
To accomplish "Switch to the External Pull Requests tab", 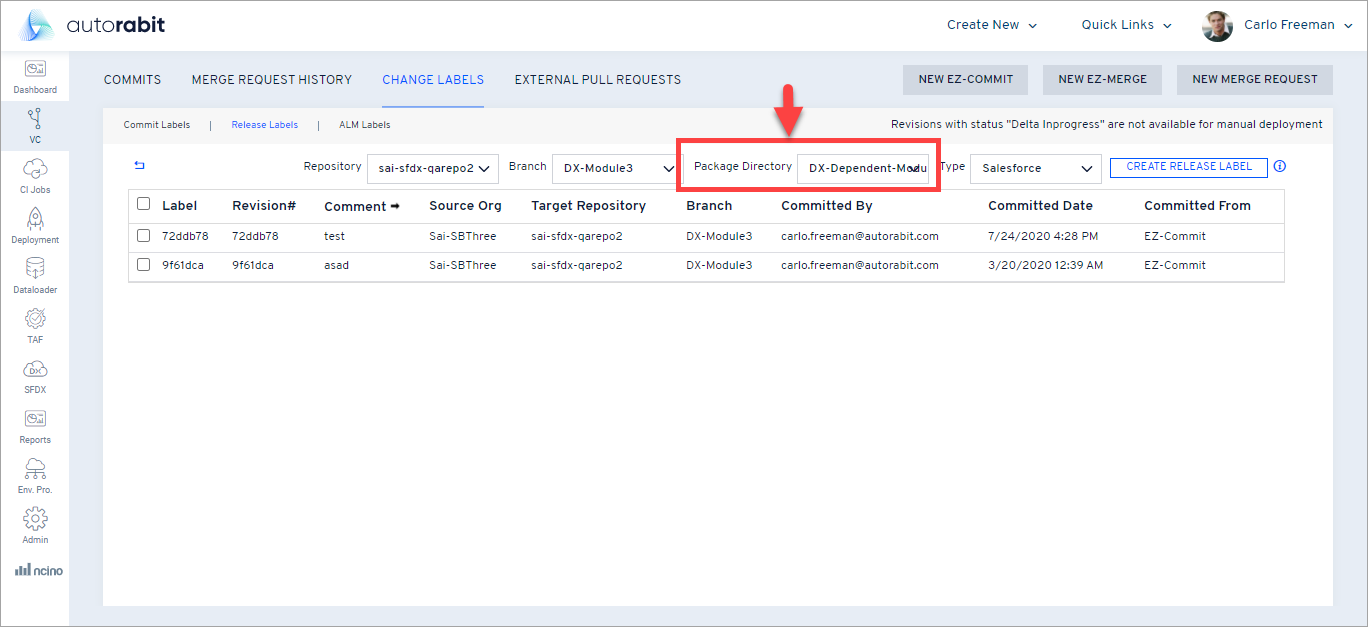I will (597, 79).
